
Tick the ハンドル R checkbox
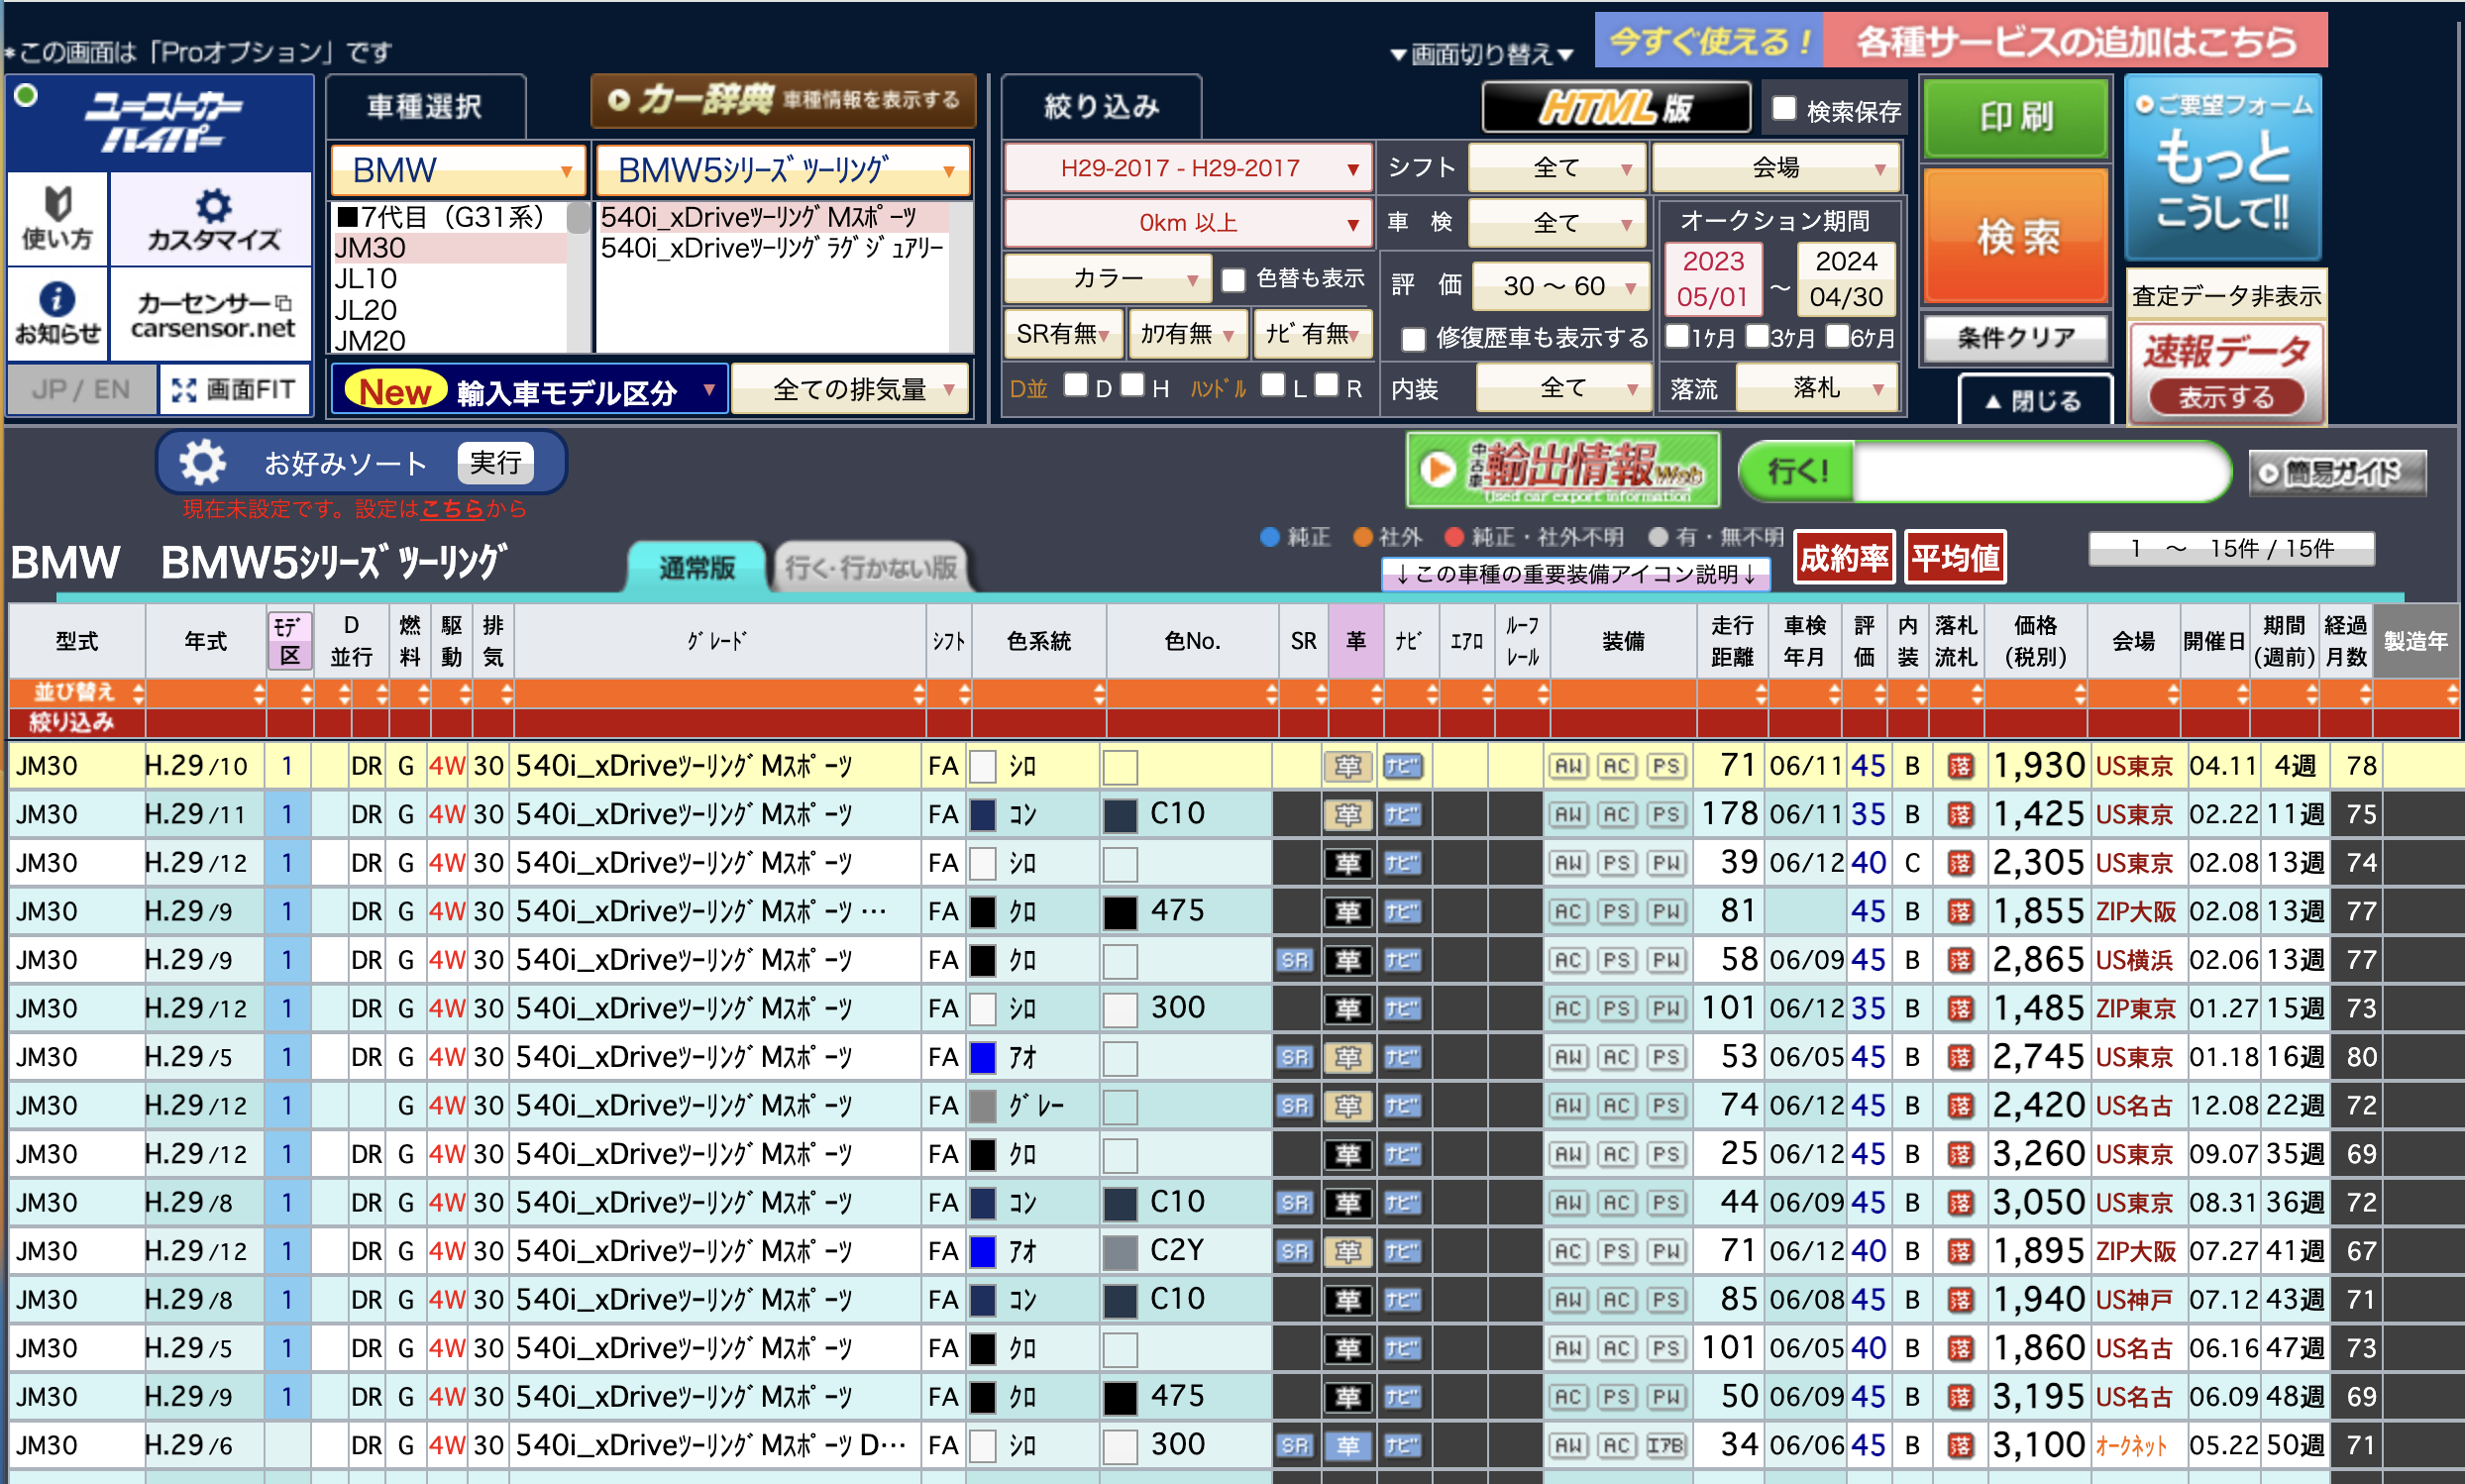(1327, 384)
